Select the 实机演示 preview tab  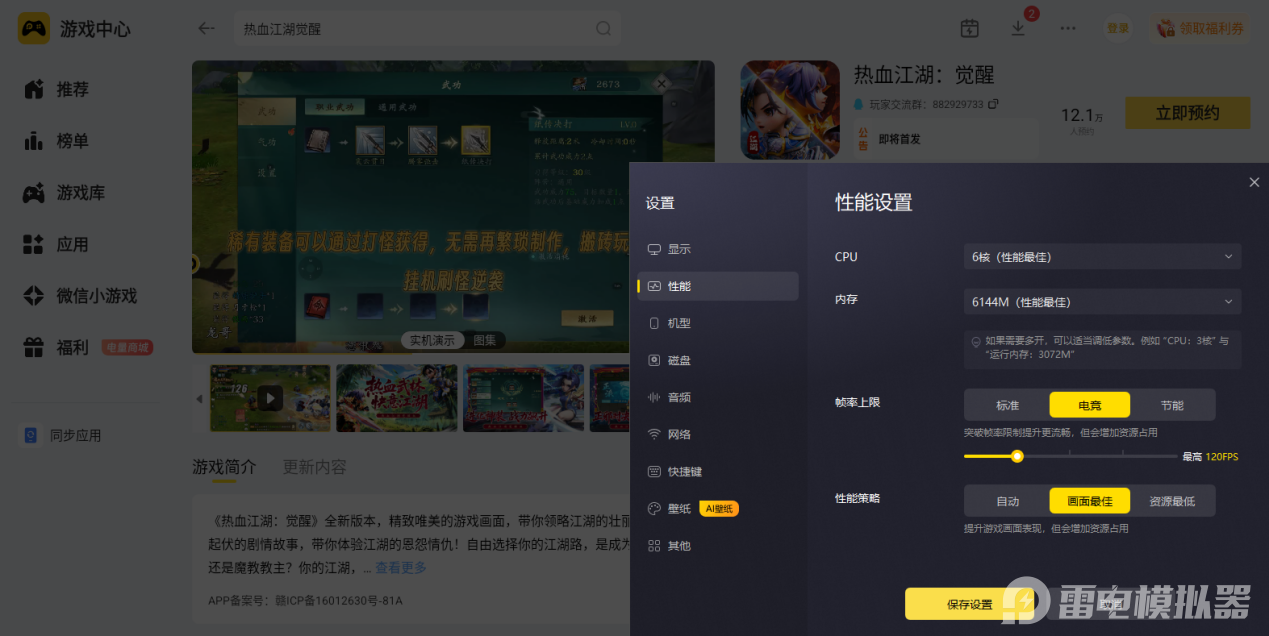pos(433,340)
